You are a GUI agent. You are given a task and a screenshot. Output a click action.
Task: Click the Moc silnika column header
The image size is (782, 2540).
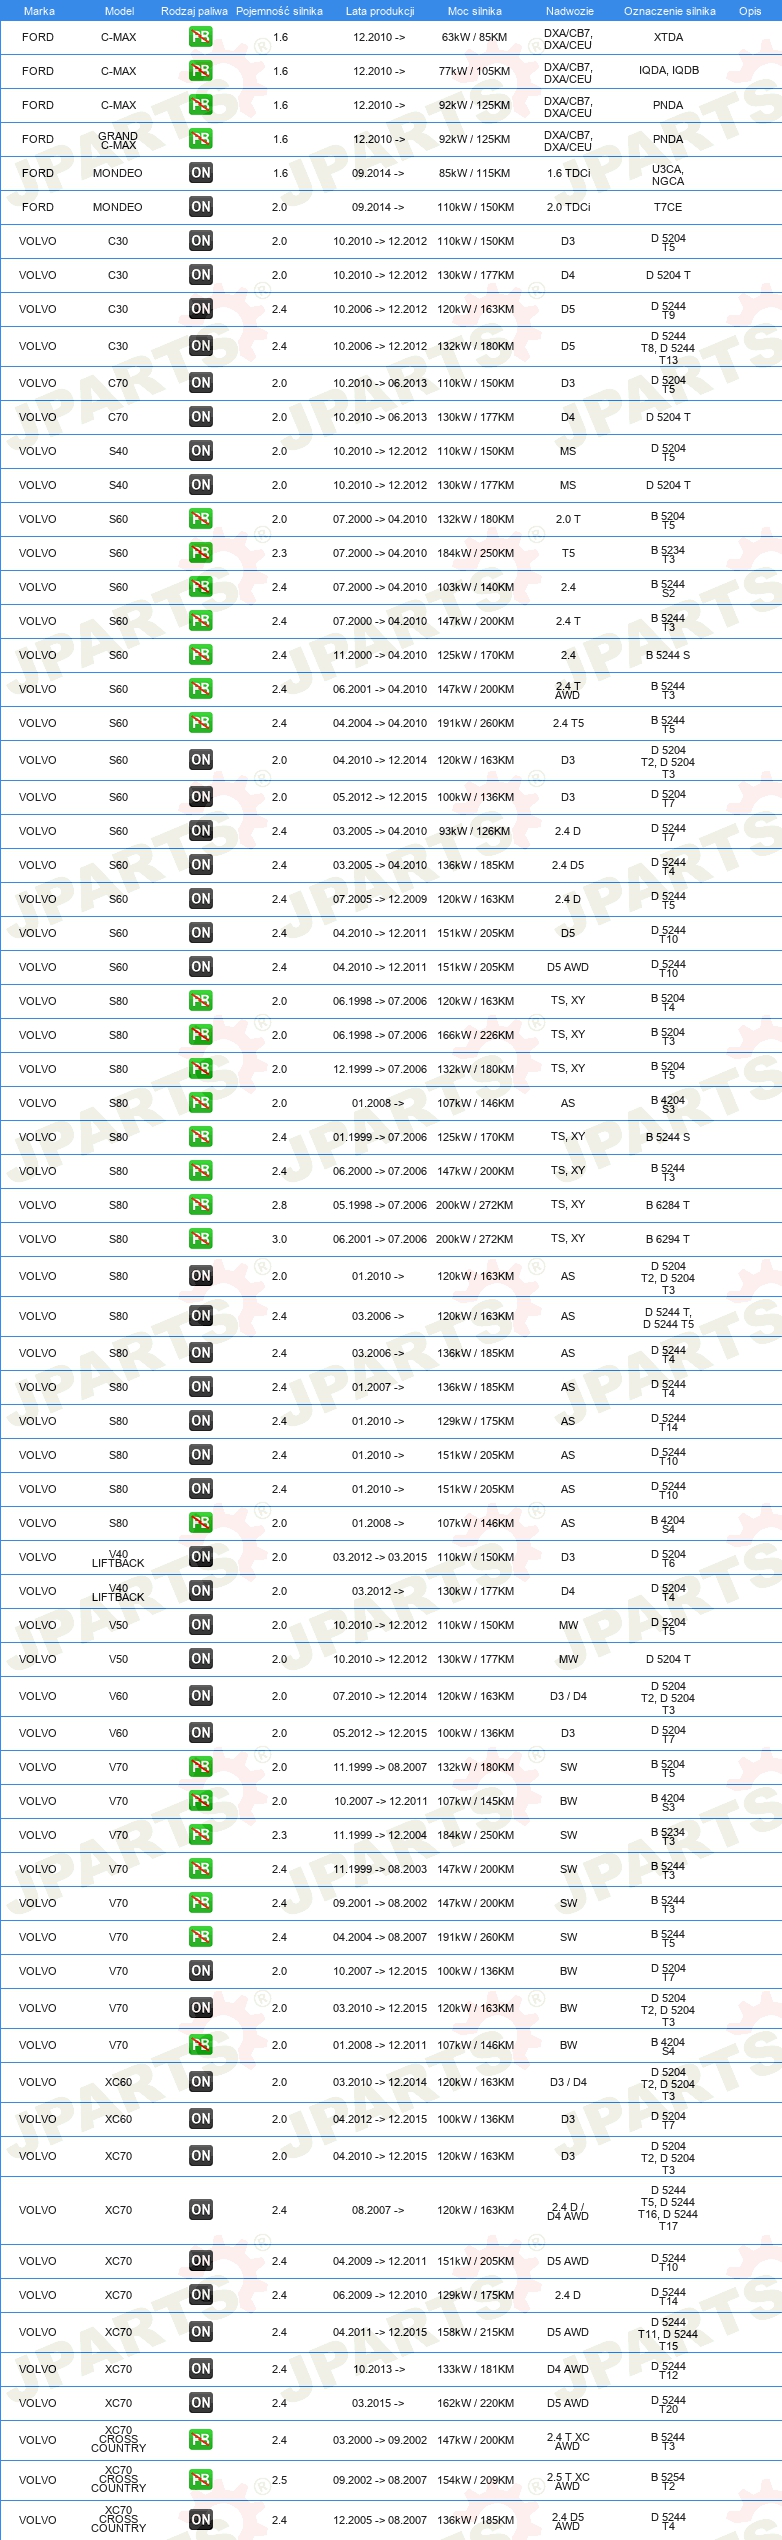pos(475,11)
